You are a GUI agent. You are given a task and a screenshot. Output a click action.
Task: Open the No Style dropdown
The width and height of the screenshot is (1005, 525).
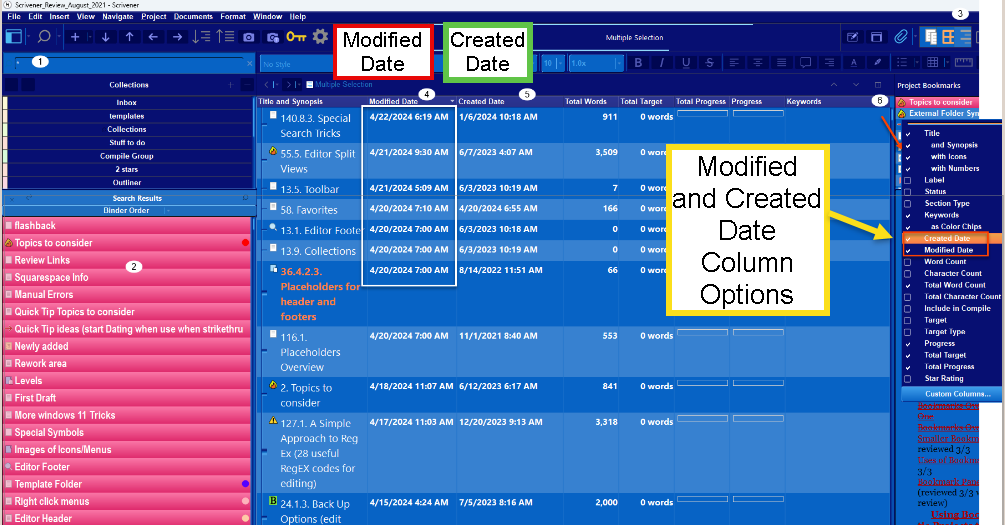(295, 63)
